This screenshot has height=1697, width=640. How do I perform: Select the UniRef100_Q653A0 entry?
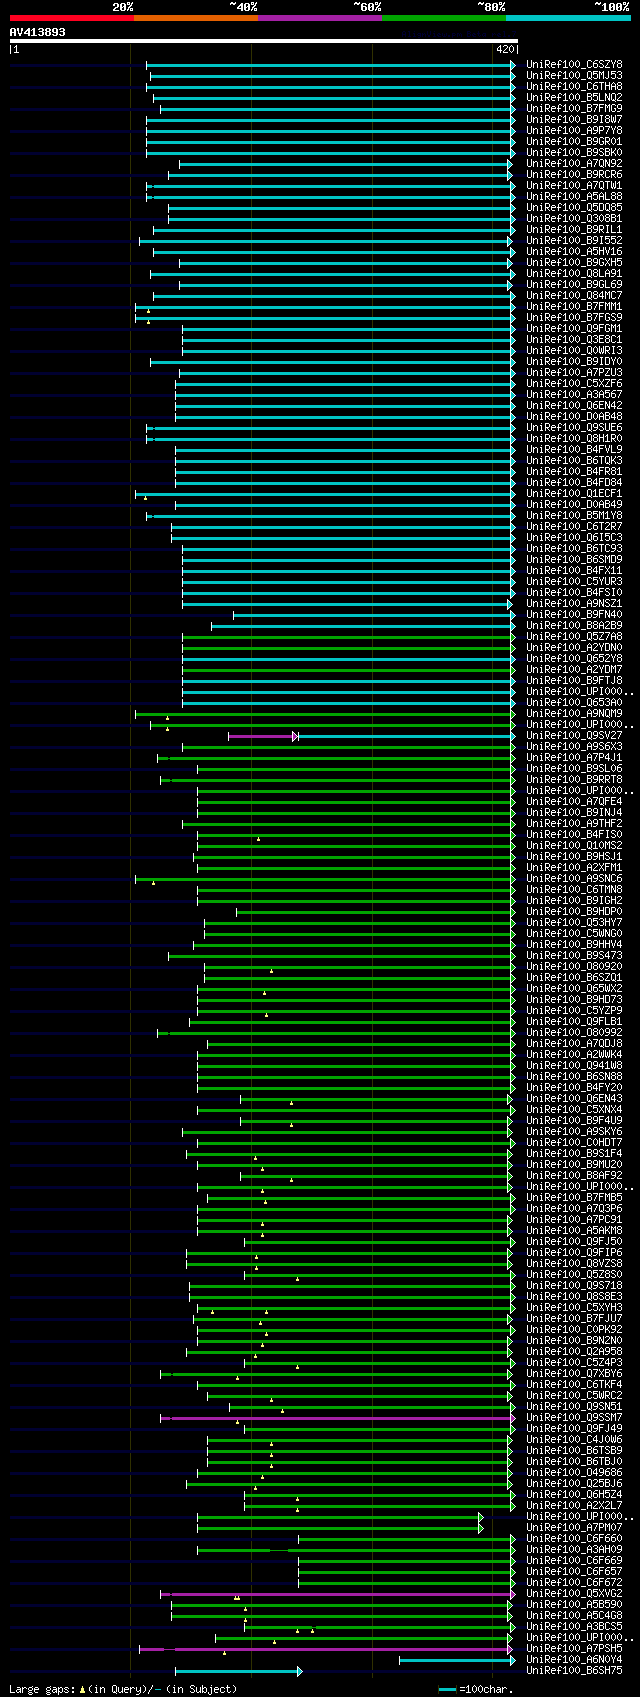pyautogui.click(x=574, y=703)
